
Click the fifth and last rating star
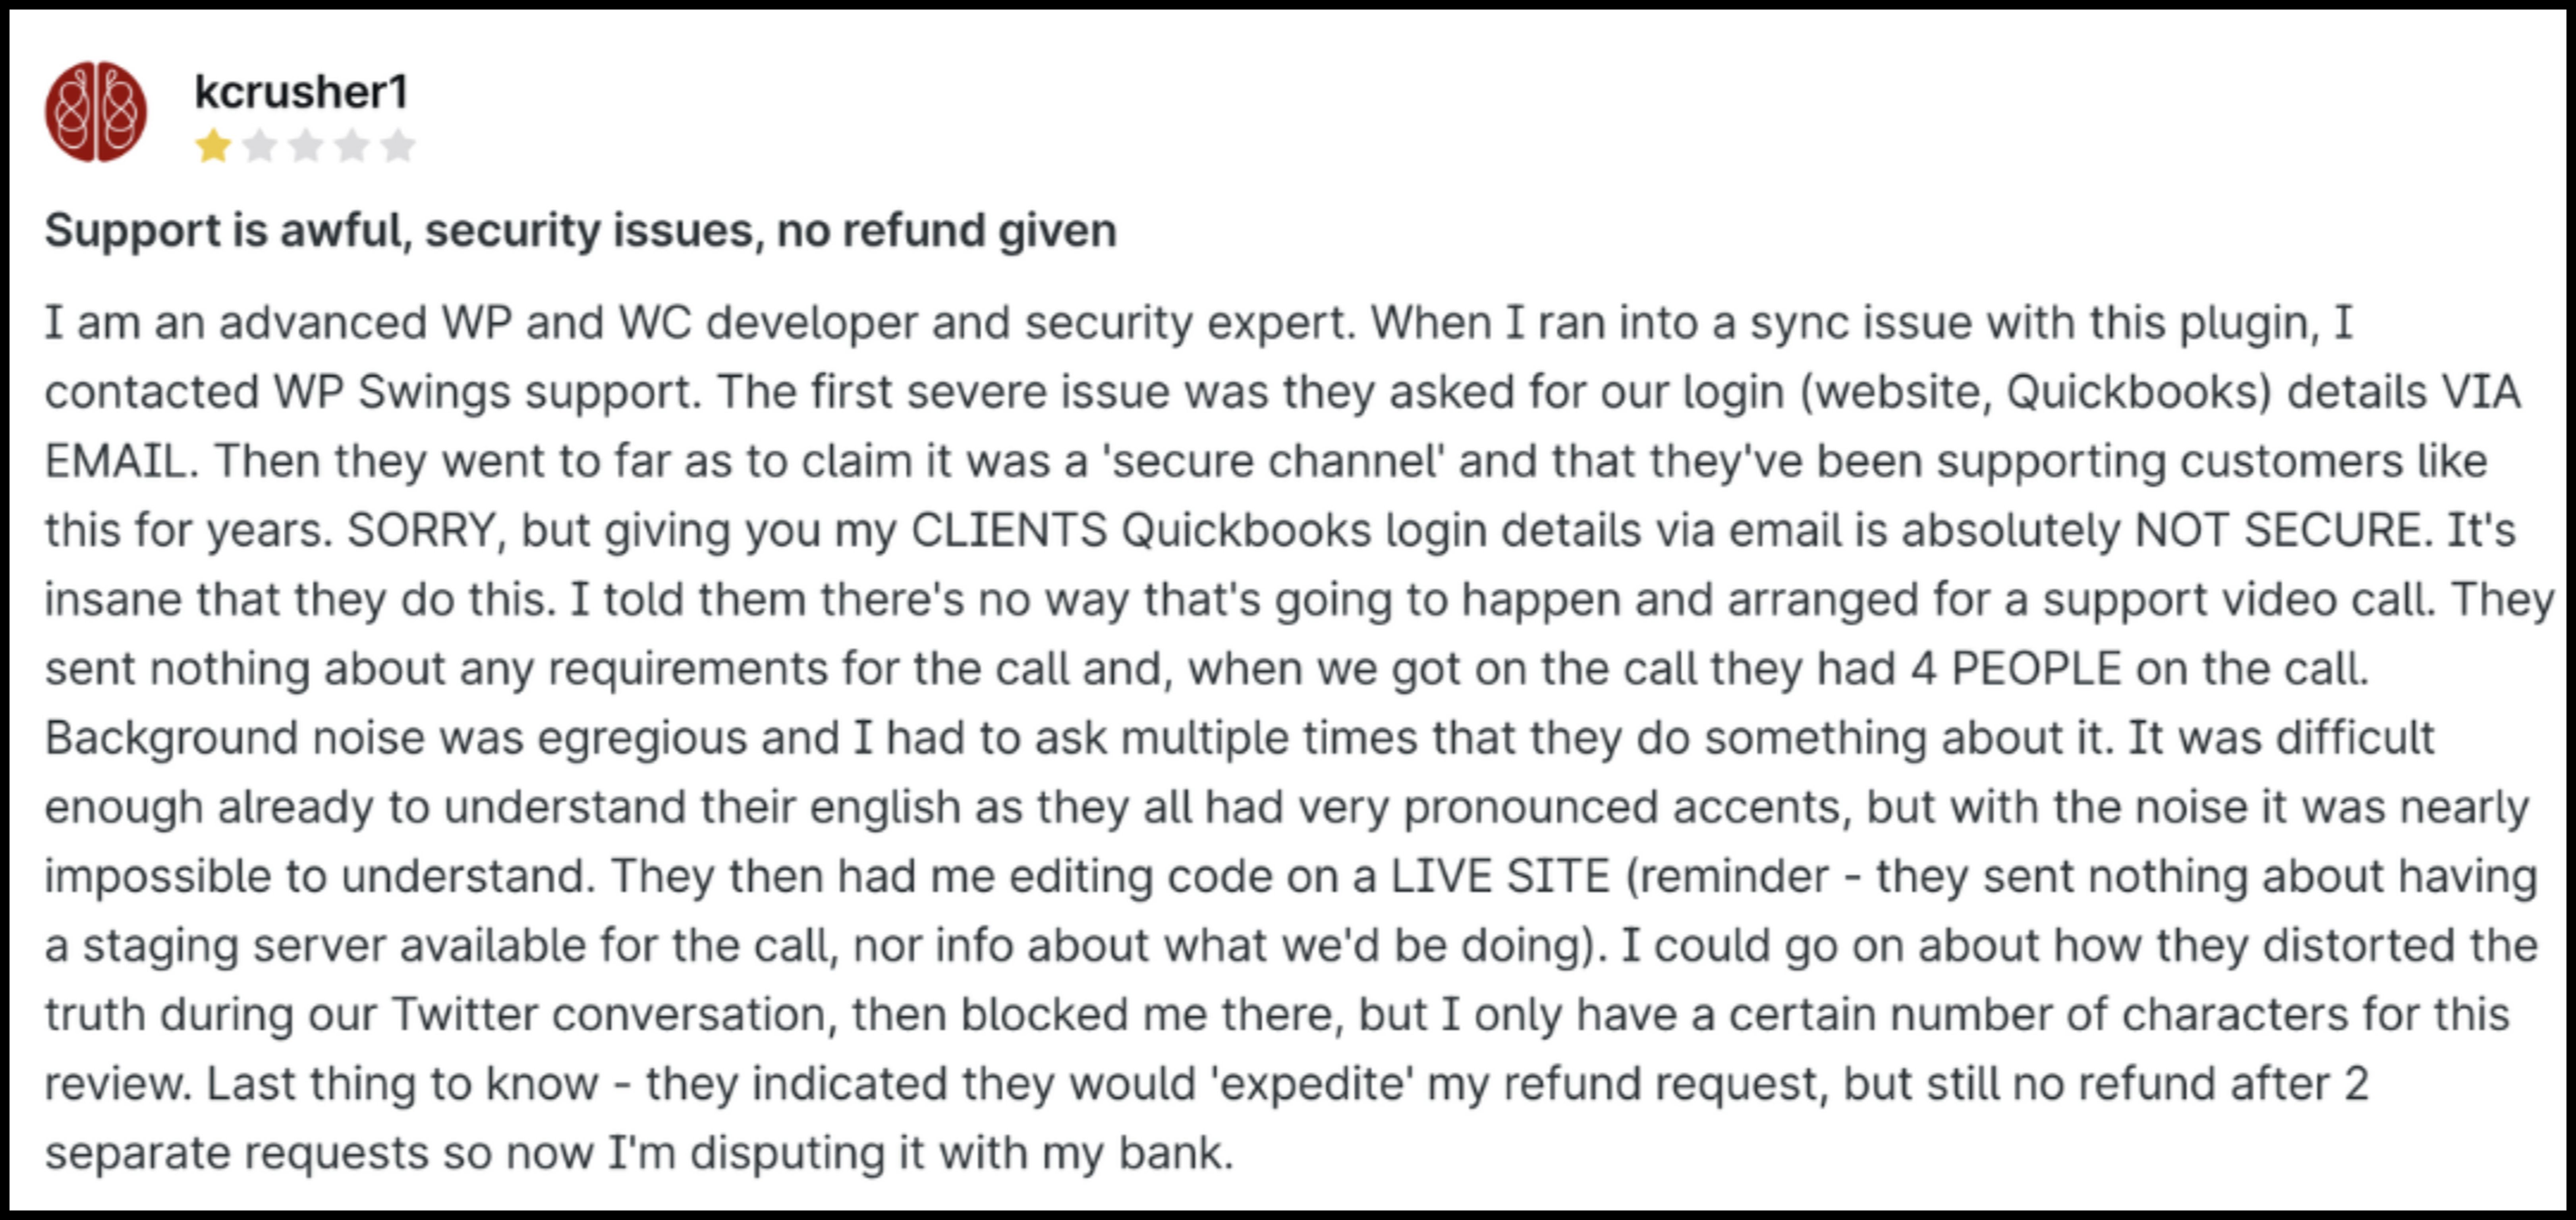pos(398,147)
